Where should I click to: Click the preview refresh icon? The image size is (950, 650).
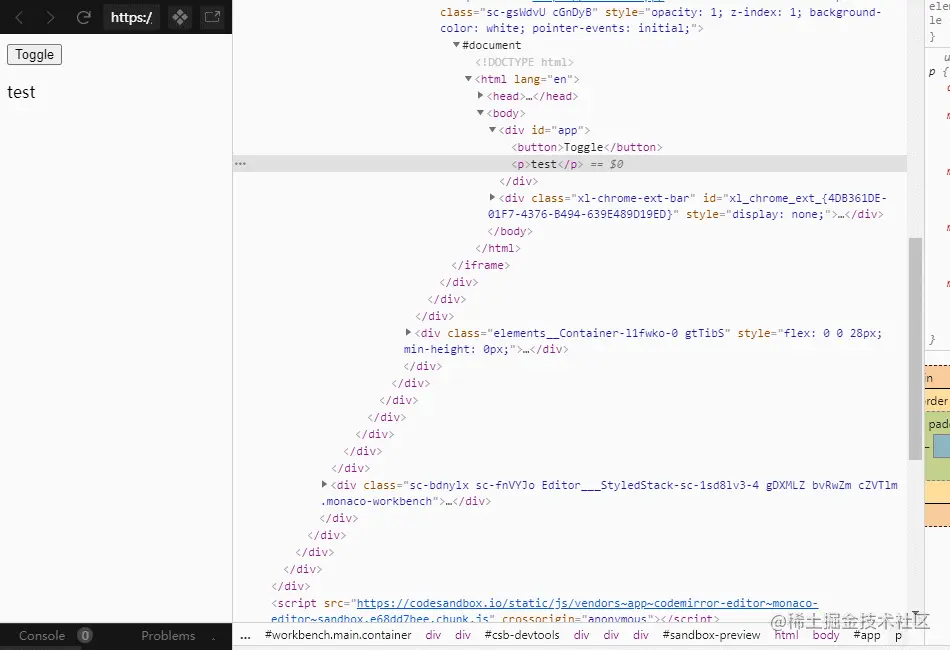[x=84, y=18]
